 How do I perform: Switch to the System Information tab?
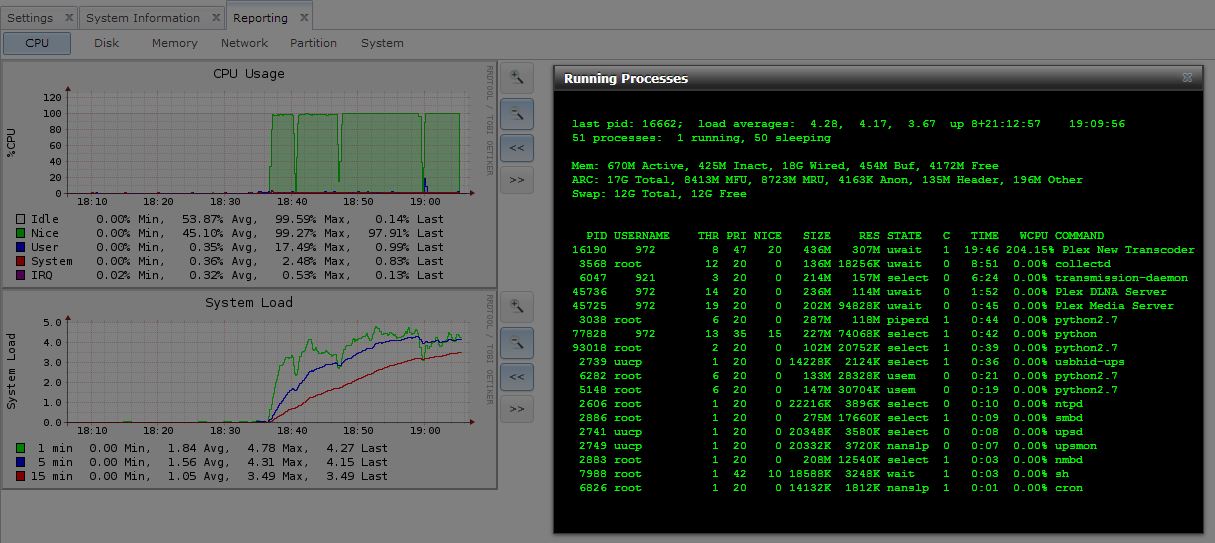pos(142,18)
